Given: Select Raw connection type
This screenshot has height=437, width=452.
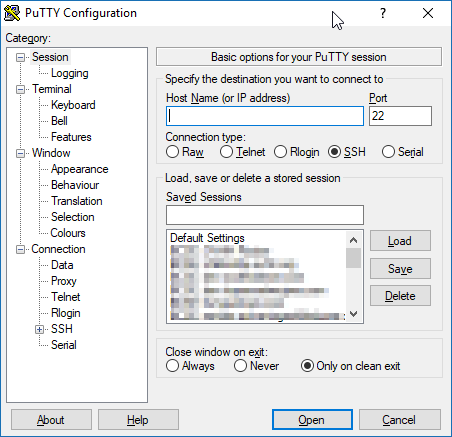Looking at the screenshot, I should [x=185, y=152].
